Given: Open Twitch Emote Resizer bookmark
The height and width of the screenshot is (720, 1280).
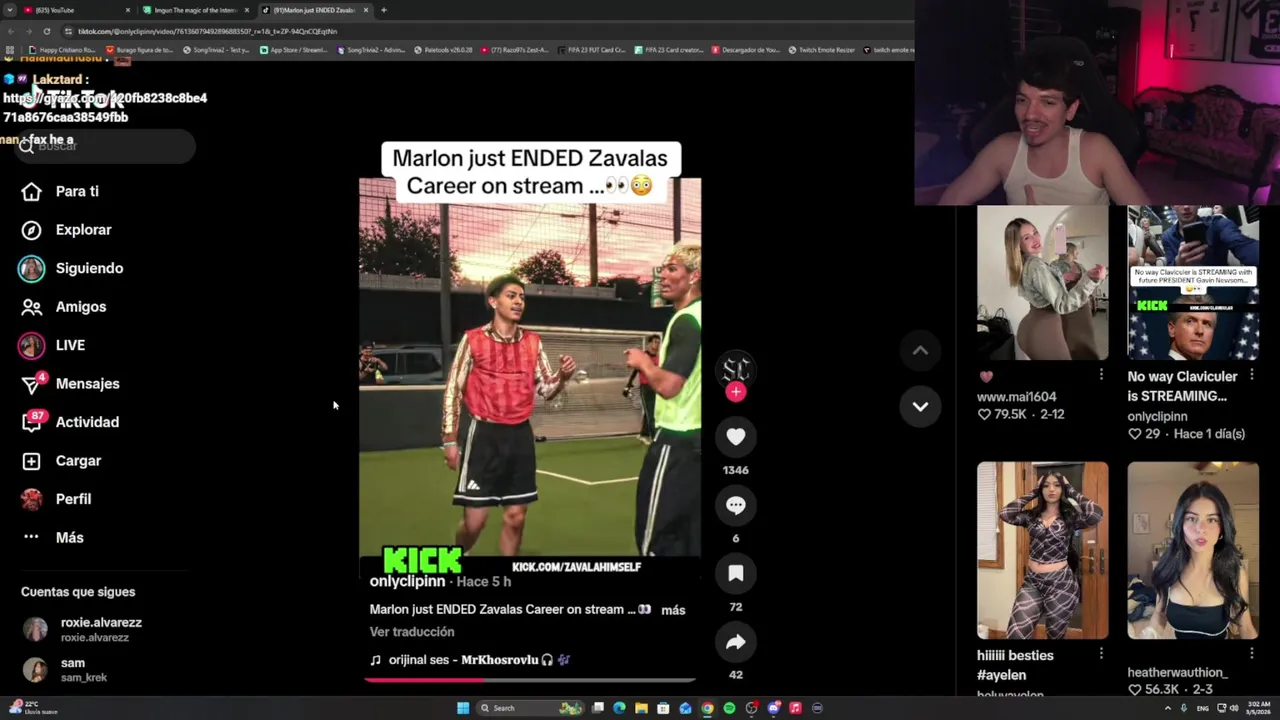Looking at the screenshot, I should pos(822,50).
